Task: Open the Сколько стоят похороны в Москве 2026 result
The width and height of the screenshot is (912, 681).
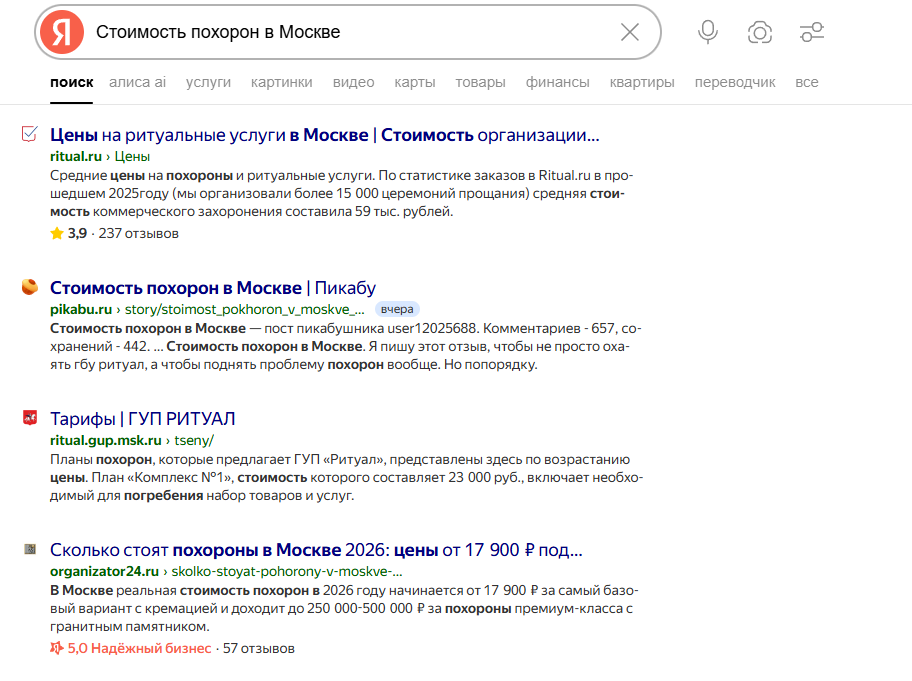Action: (316, 550)
